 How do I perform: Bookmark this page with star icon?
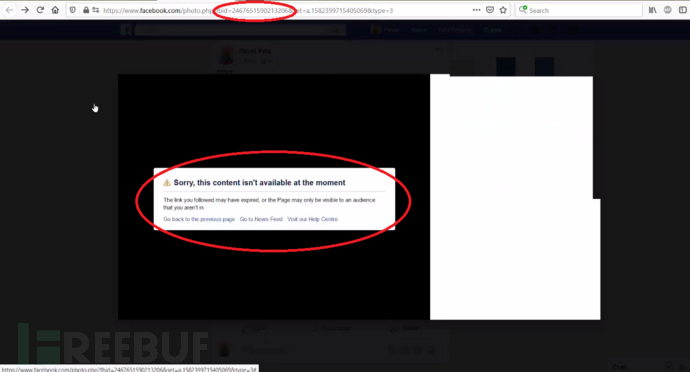click(503, 10)
